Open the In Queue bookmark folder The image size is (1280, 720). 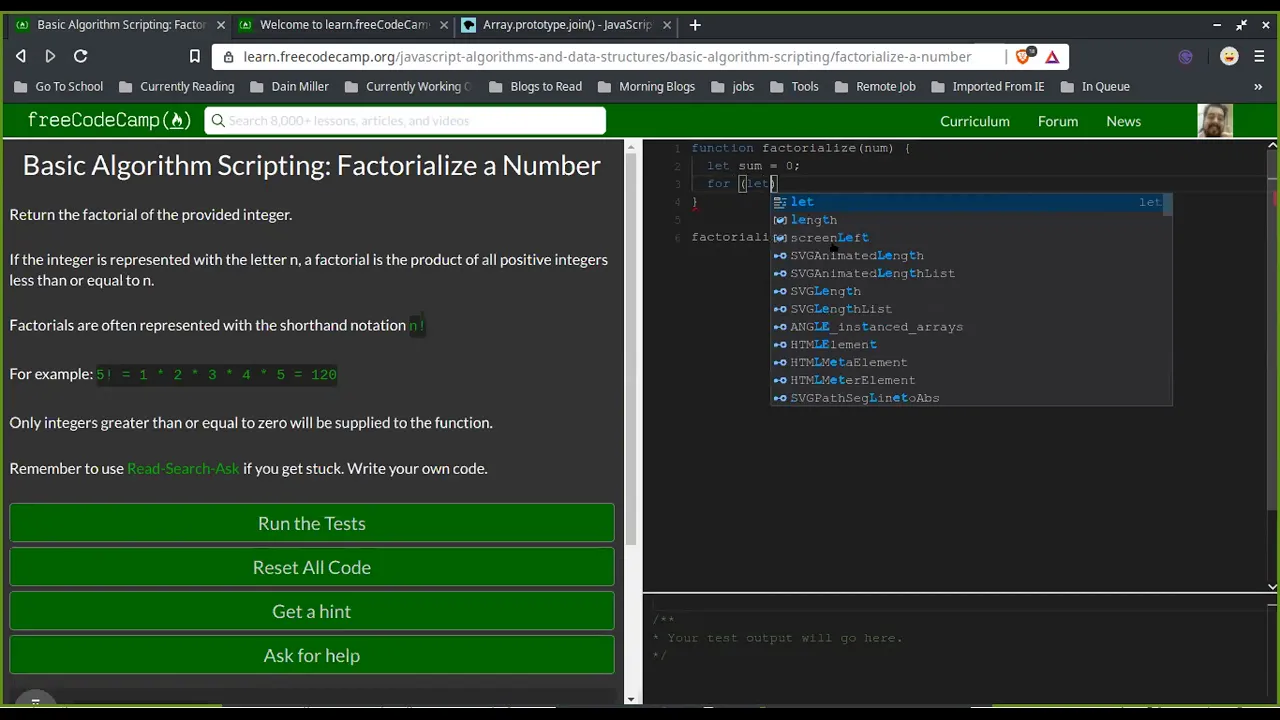(1094, 87)
